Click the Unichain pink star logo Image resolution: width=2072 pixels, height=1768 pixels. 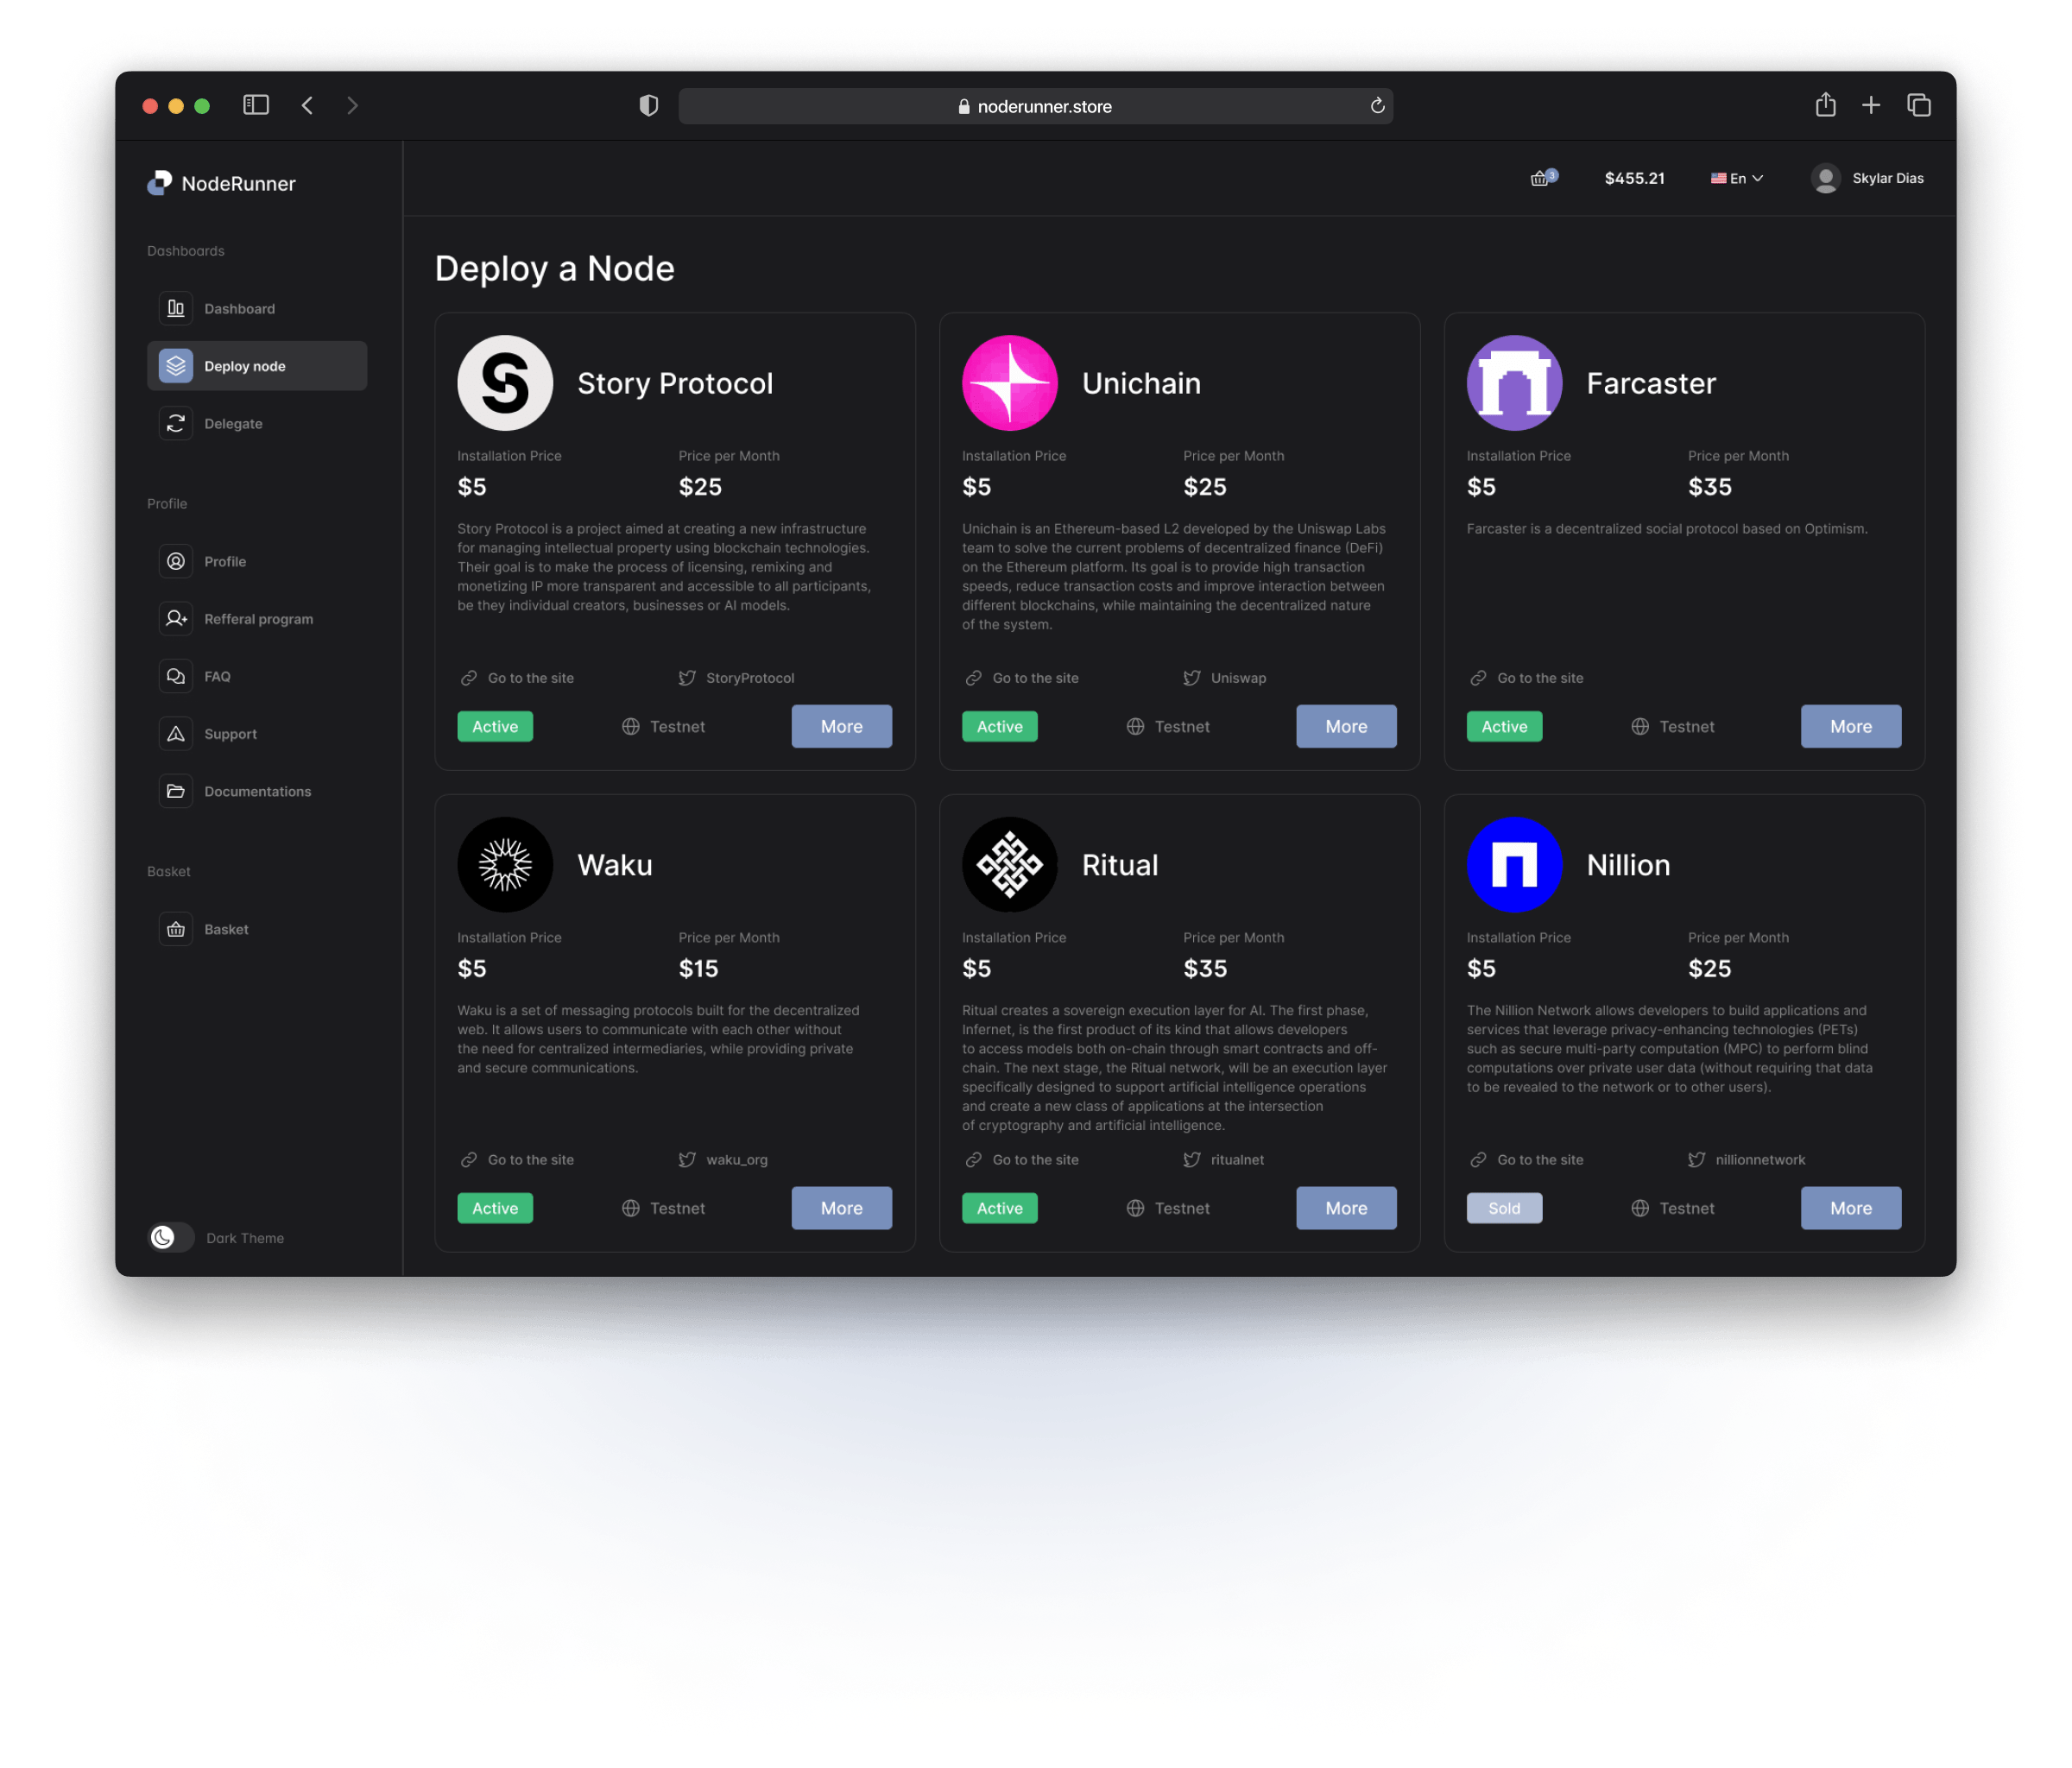click(1009, 383)
